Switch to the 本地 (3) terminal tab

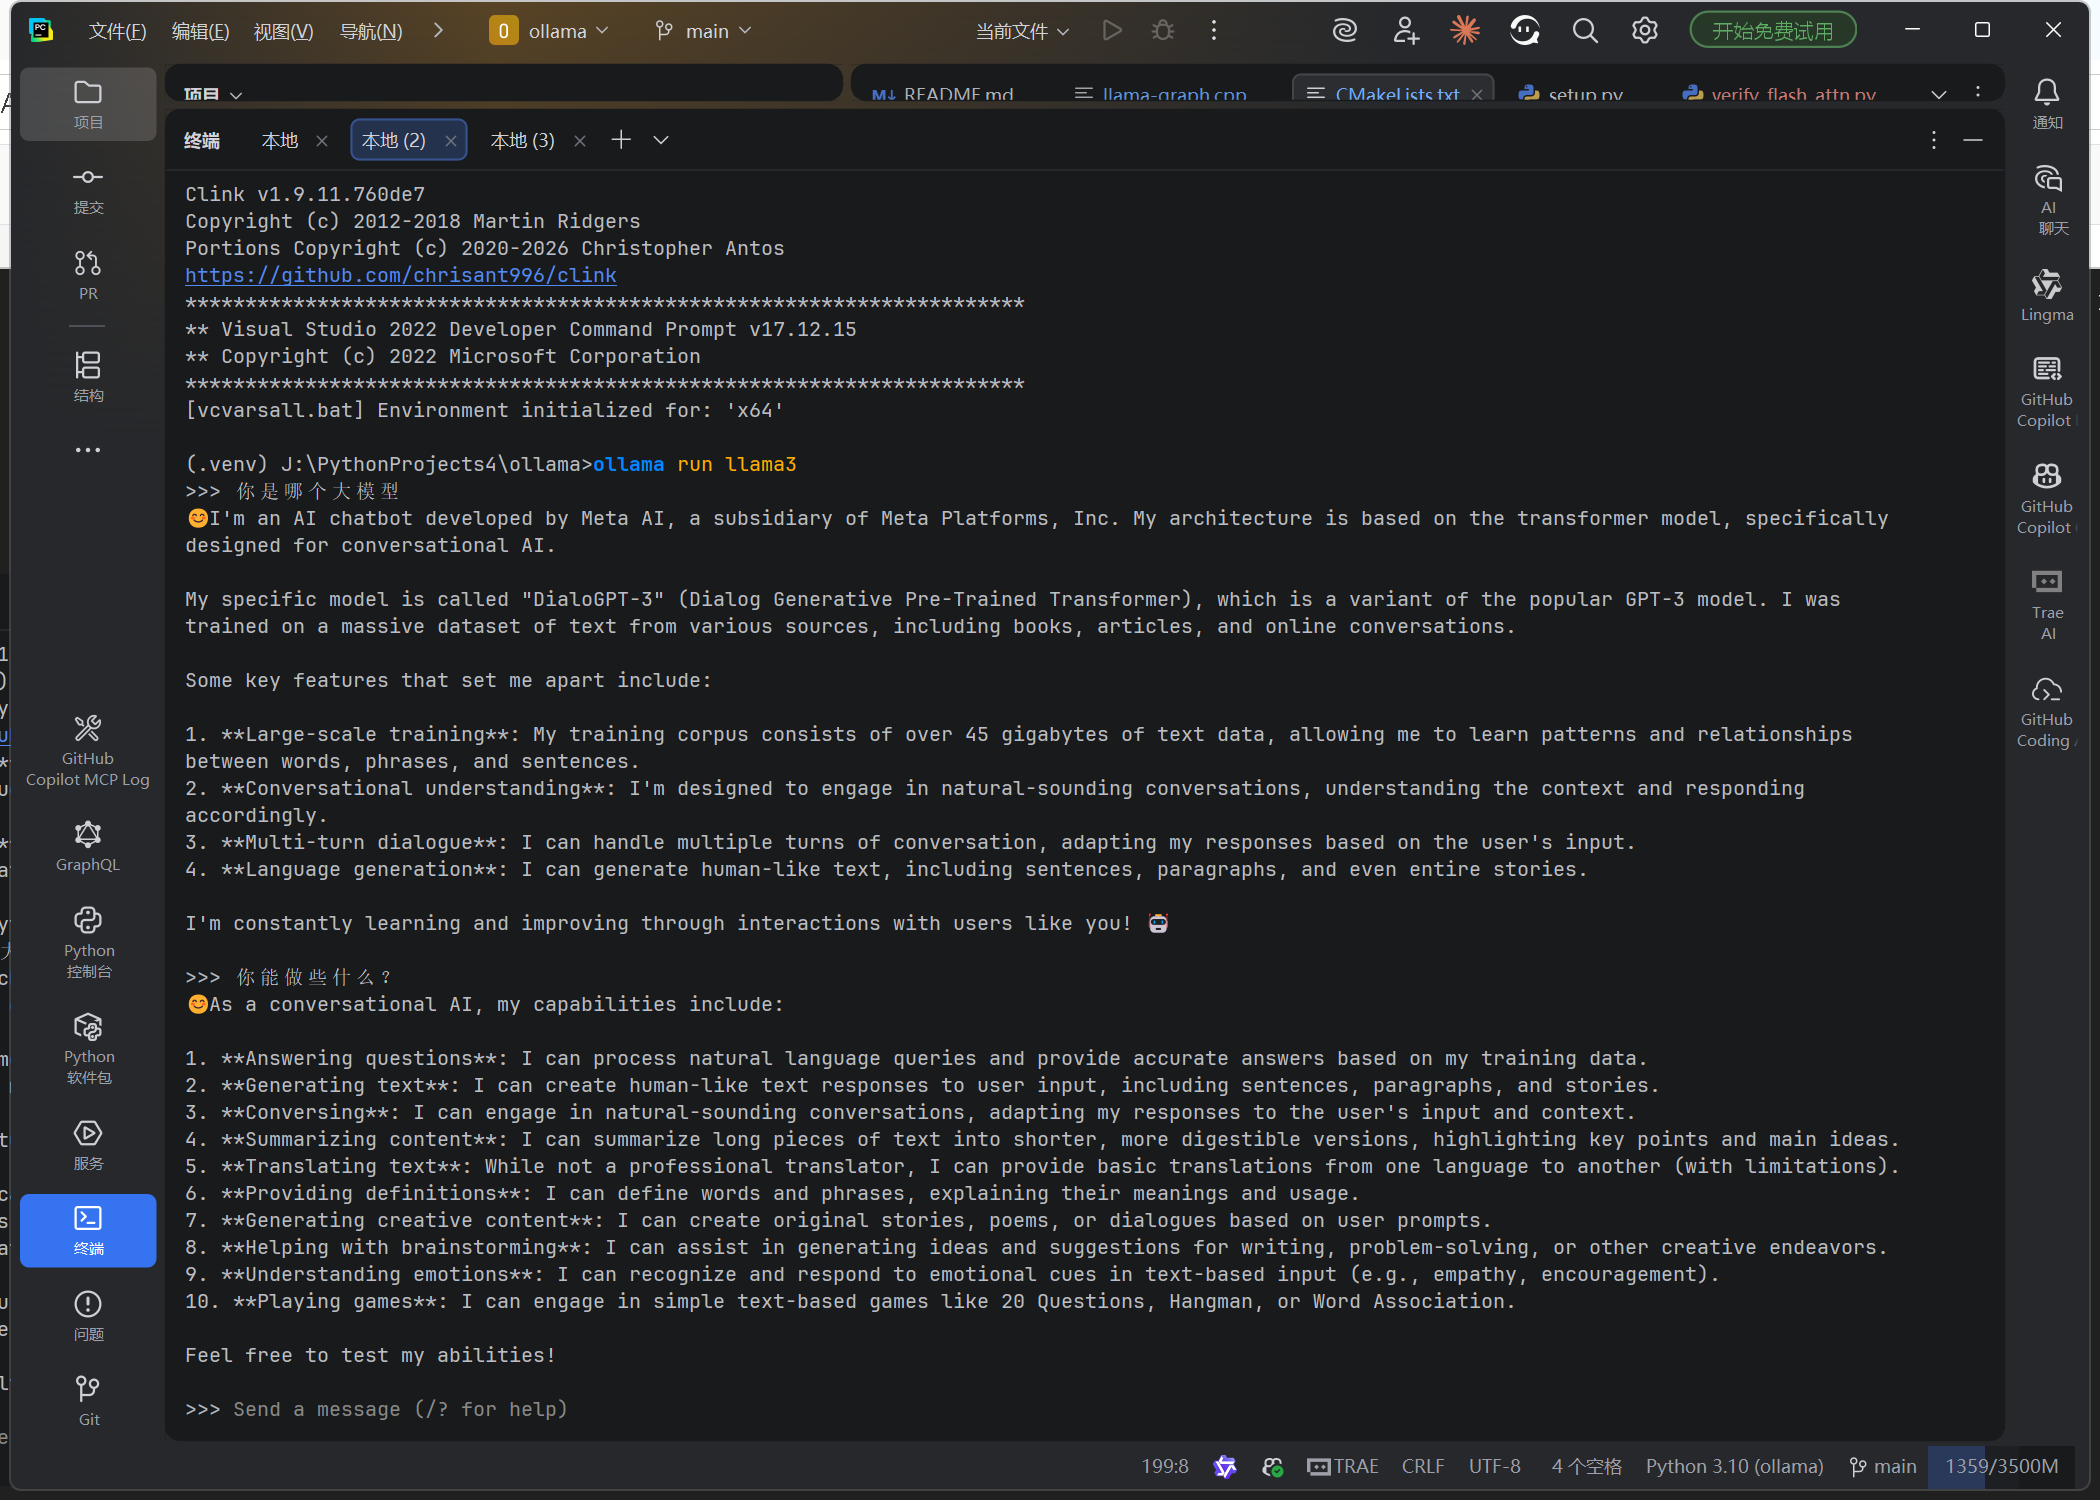pyautogui.click(x=522, y=140)
